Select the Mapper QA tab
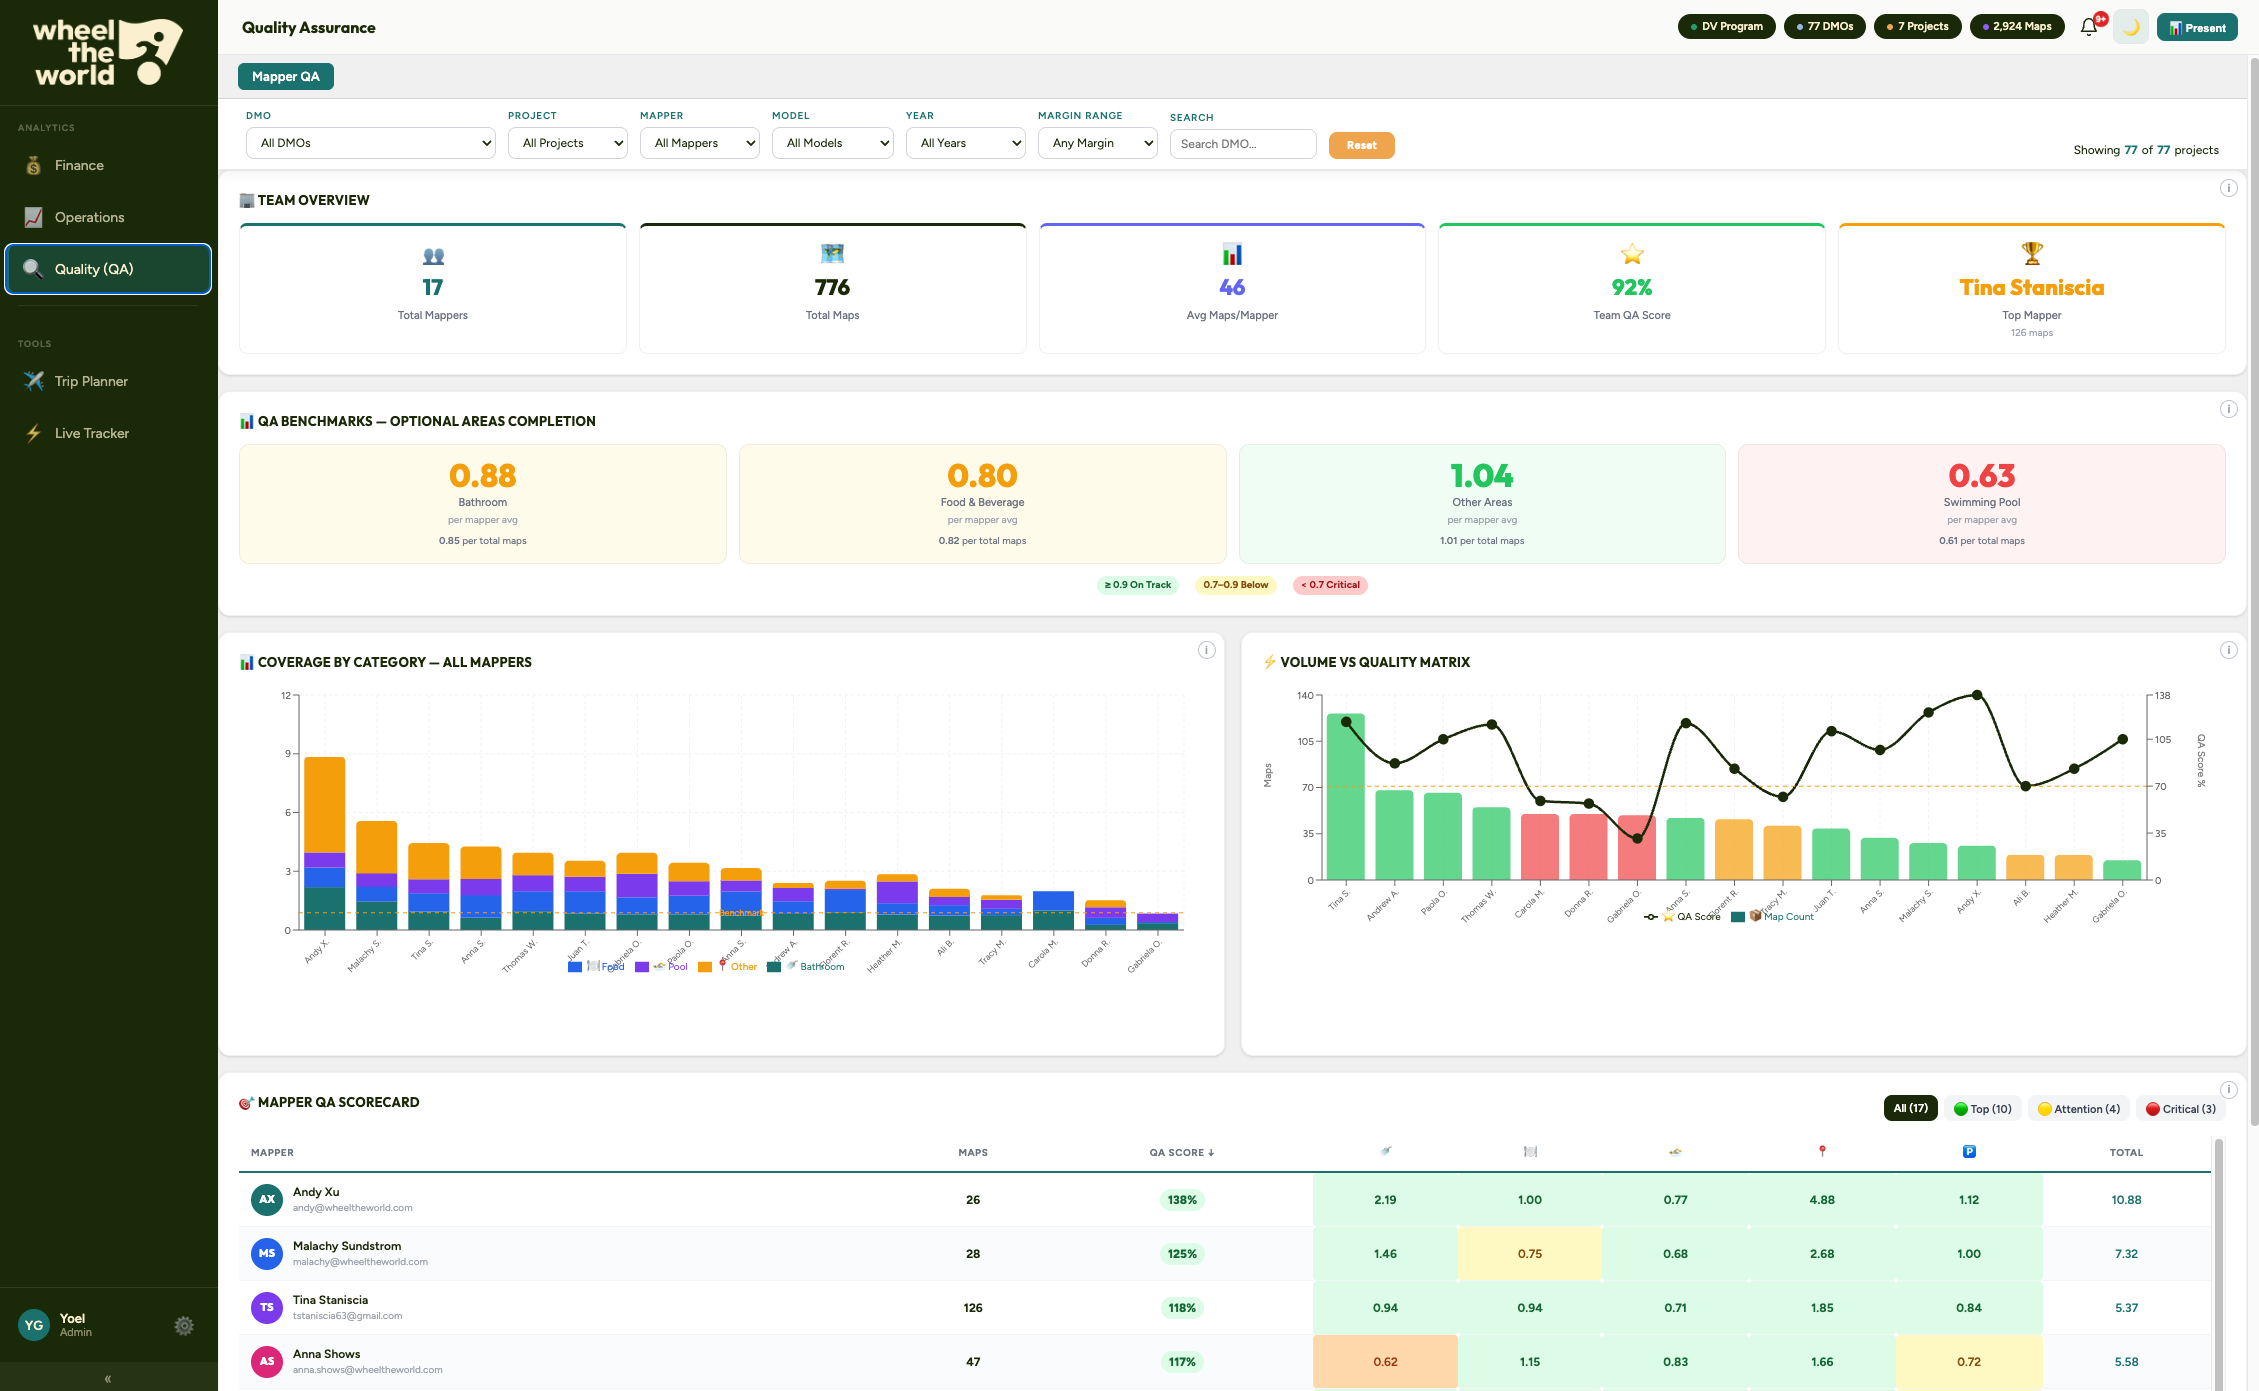This screenshot has height=1391, width=2259. pyautogui.click(x=286, y=77)
